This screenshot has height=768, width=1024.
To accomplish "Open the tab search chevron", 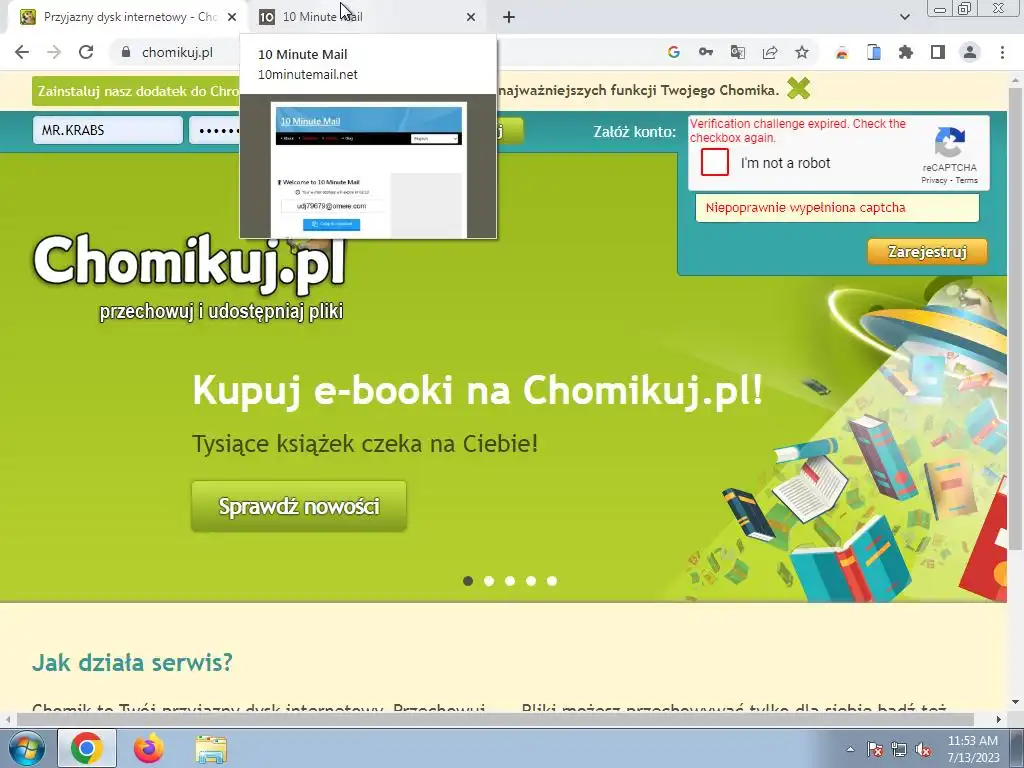I will (x=904, y=17).
